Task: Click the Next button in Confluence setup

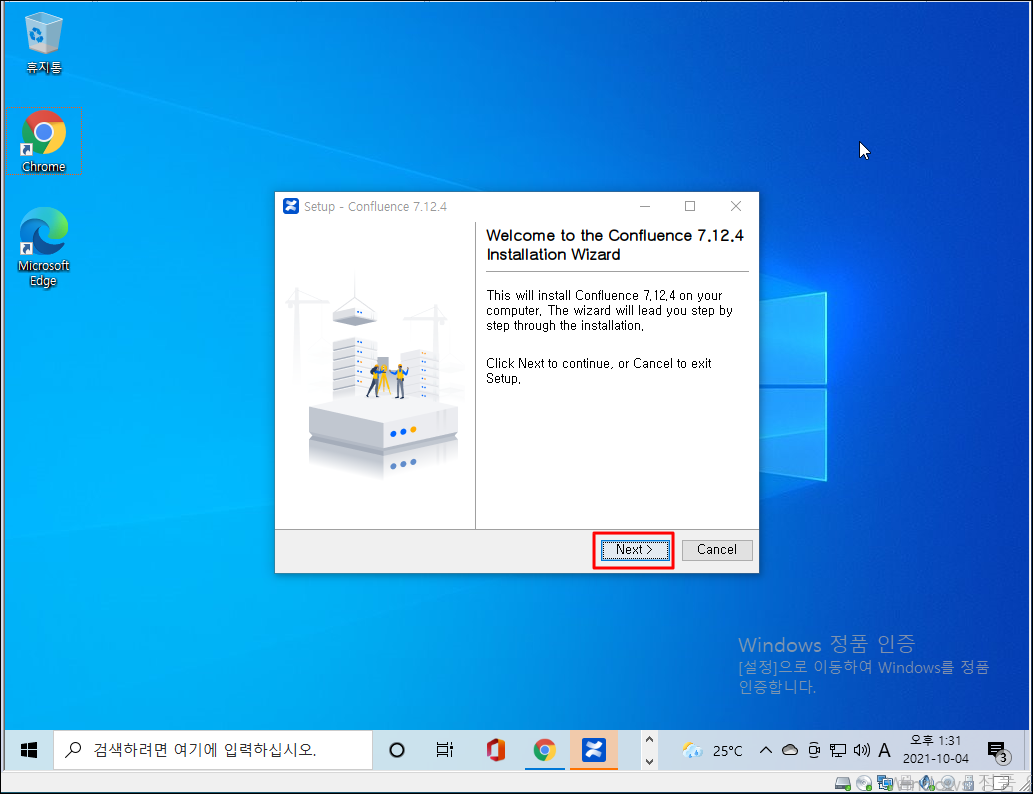Action: click(x=634, y=550)
